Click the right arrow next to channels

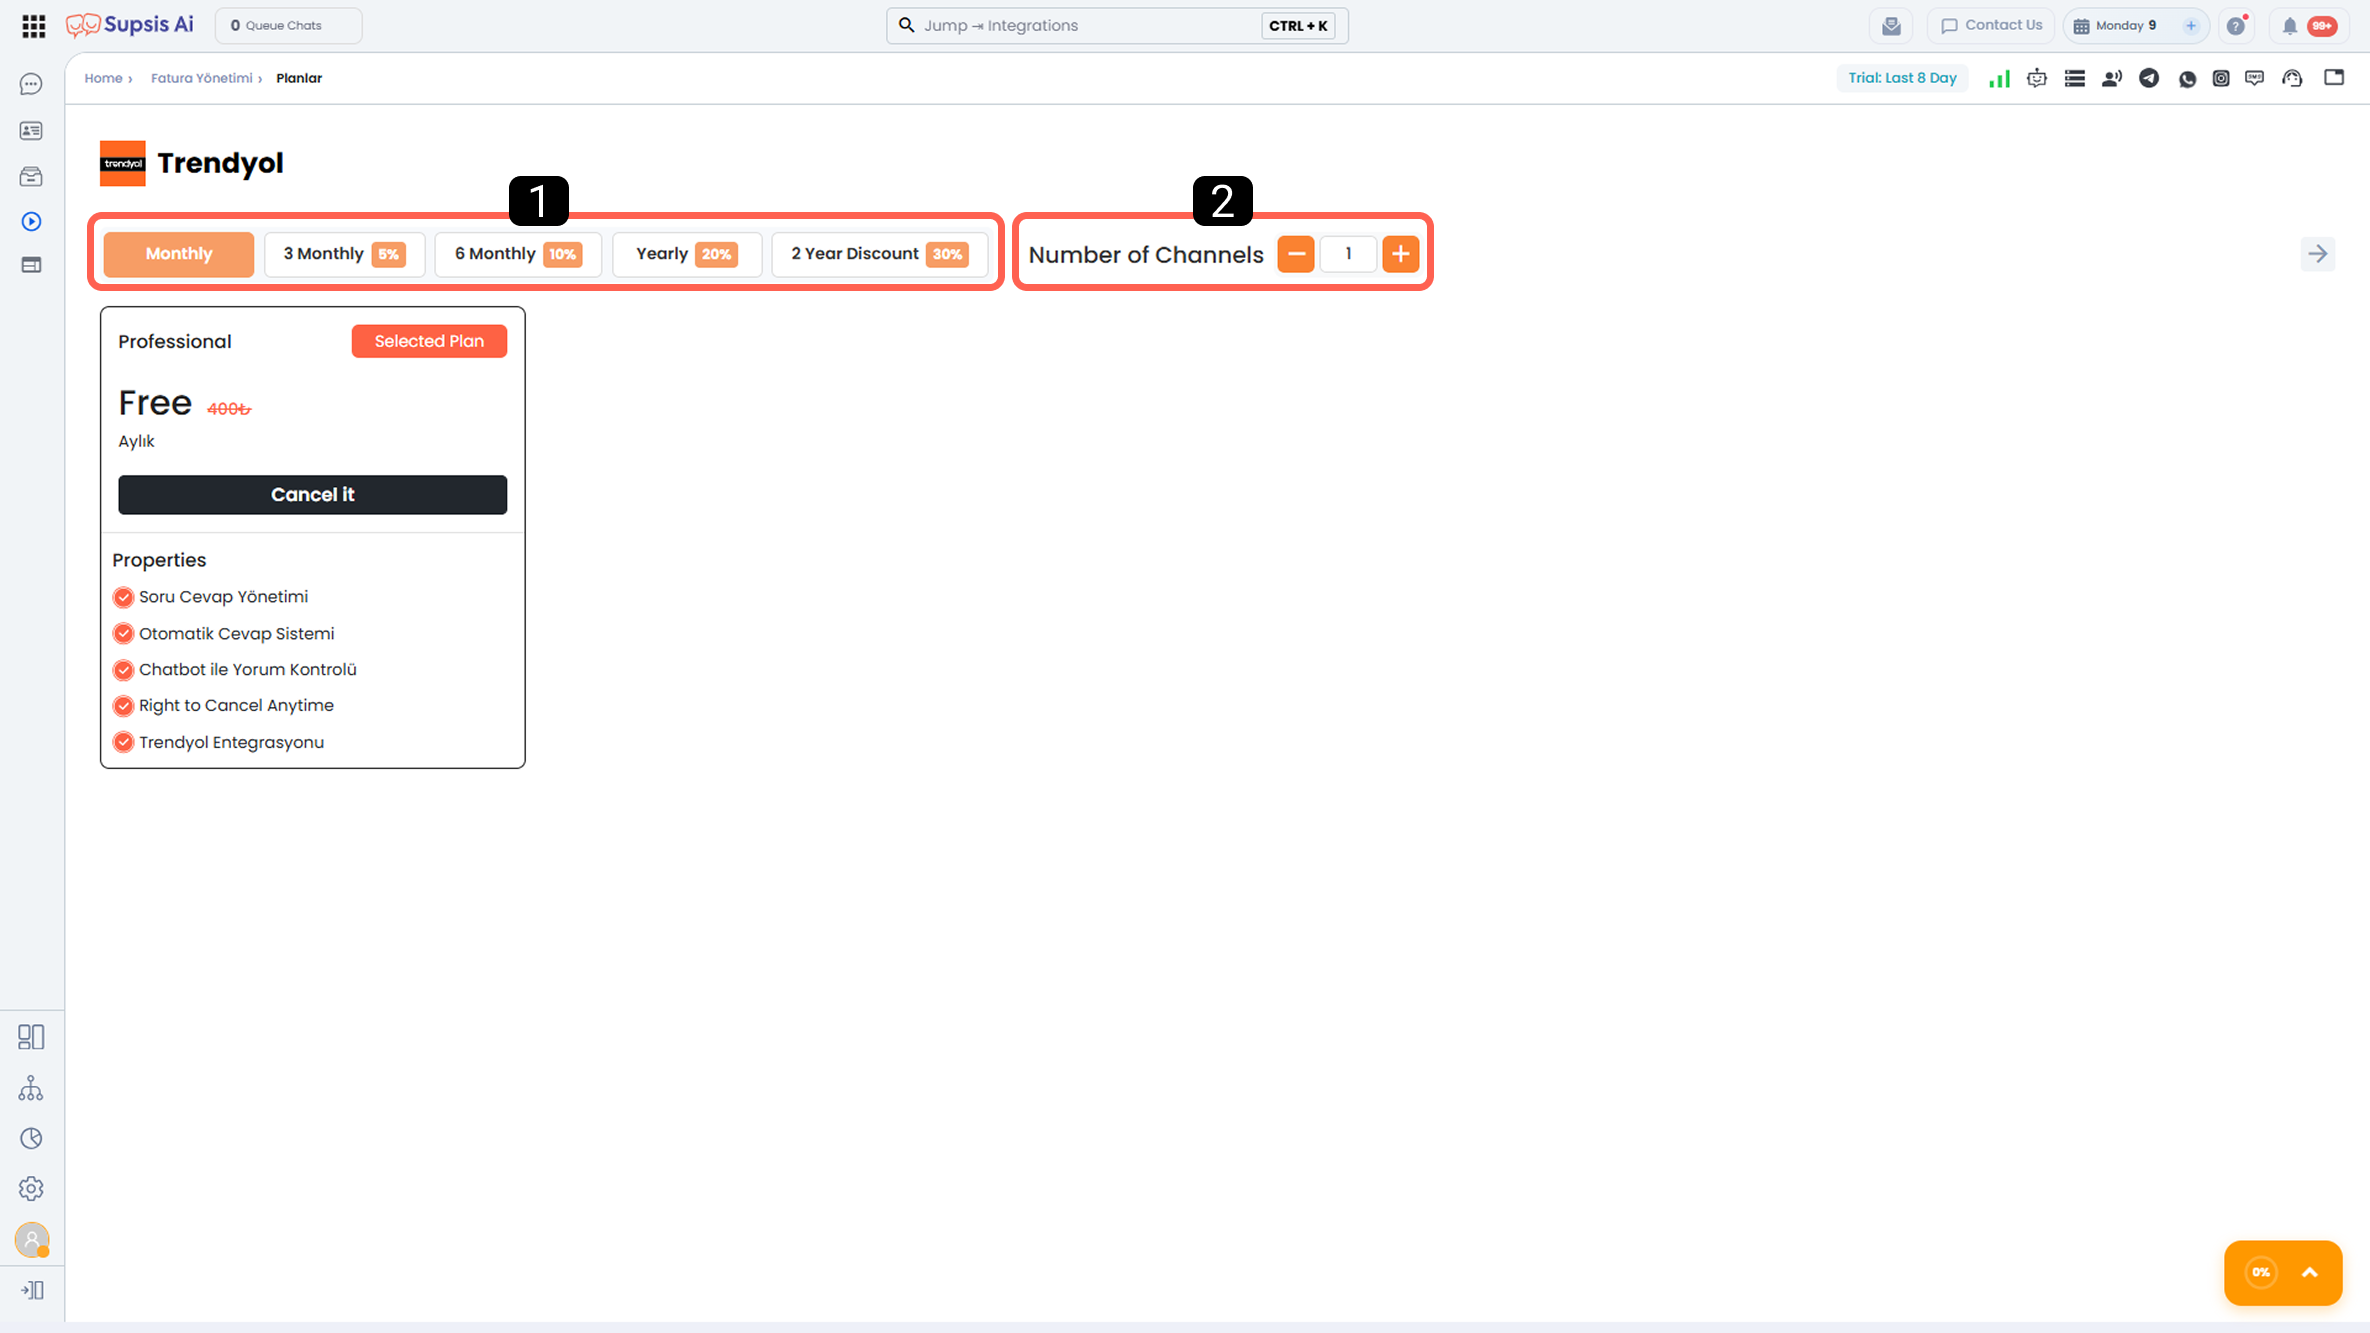click(x=2318, y=254)
